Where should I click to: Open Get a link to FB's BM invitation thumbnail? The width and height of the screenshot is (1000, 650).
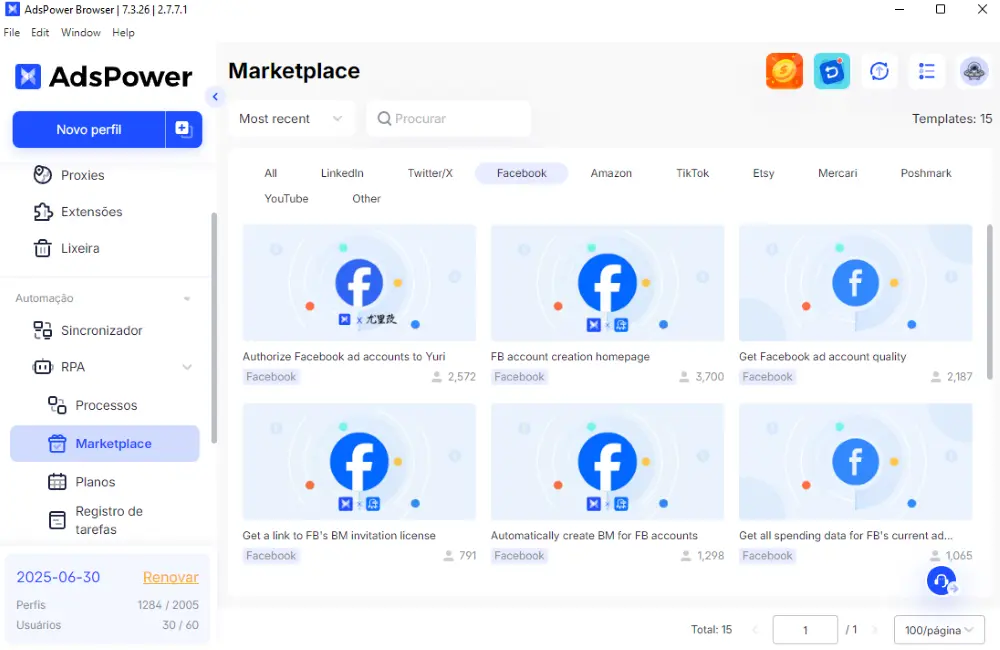coord(359,462)
